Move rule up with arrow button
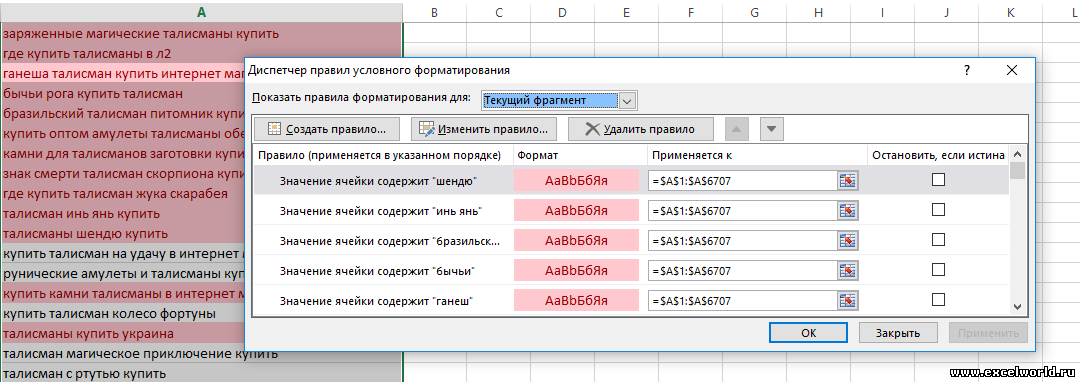Image resolution: width=1080 pixels, height=382 pixels. 736,129
